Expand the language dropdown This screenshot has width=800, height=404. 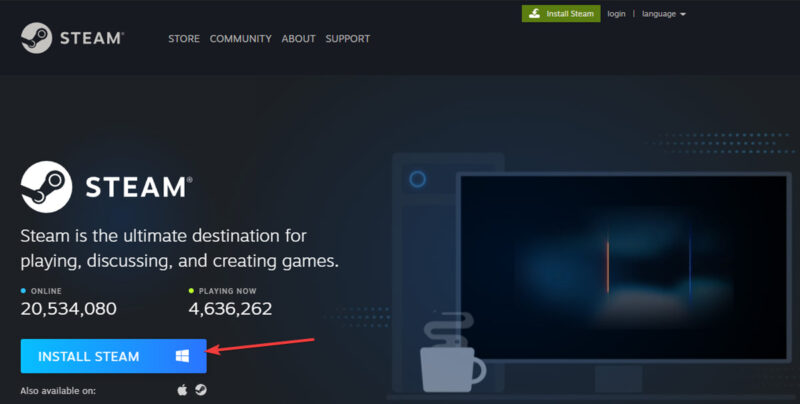coord(663,14)
